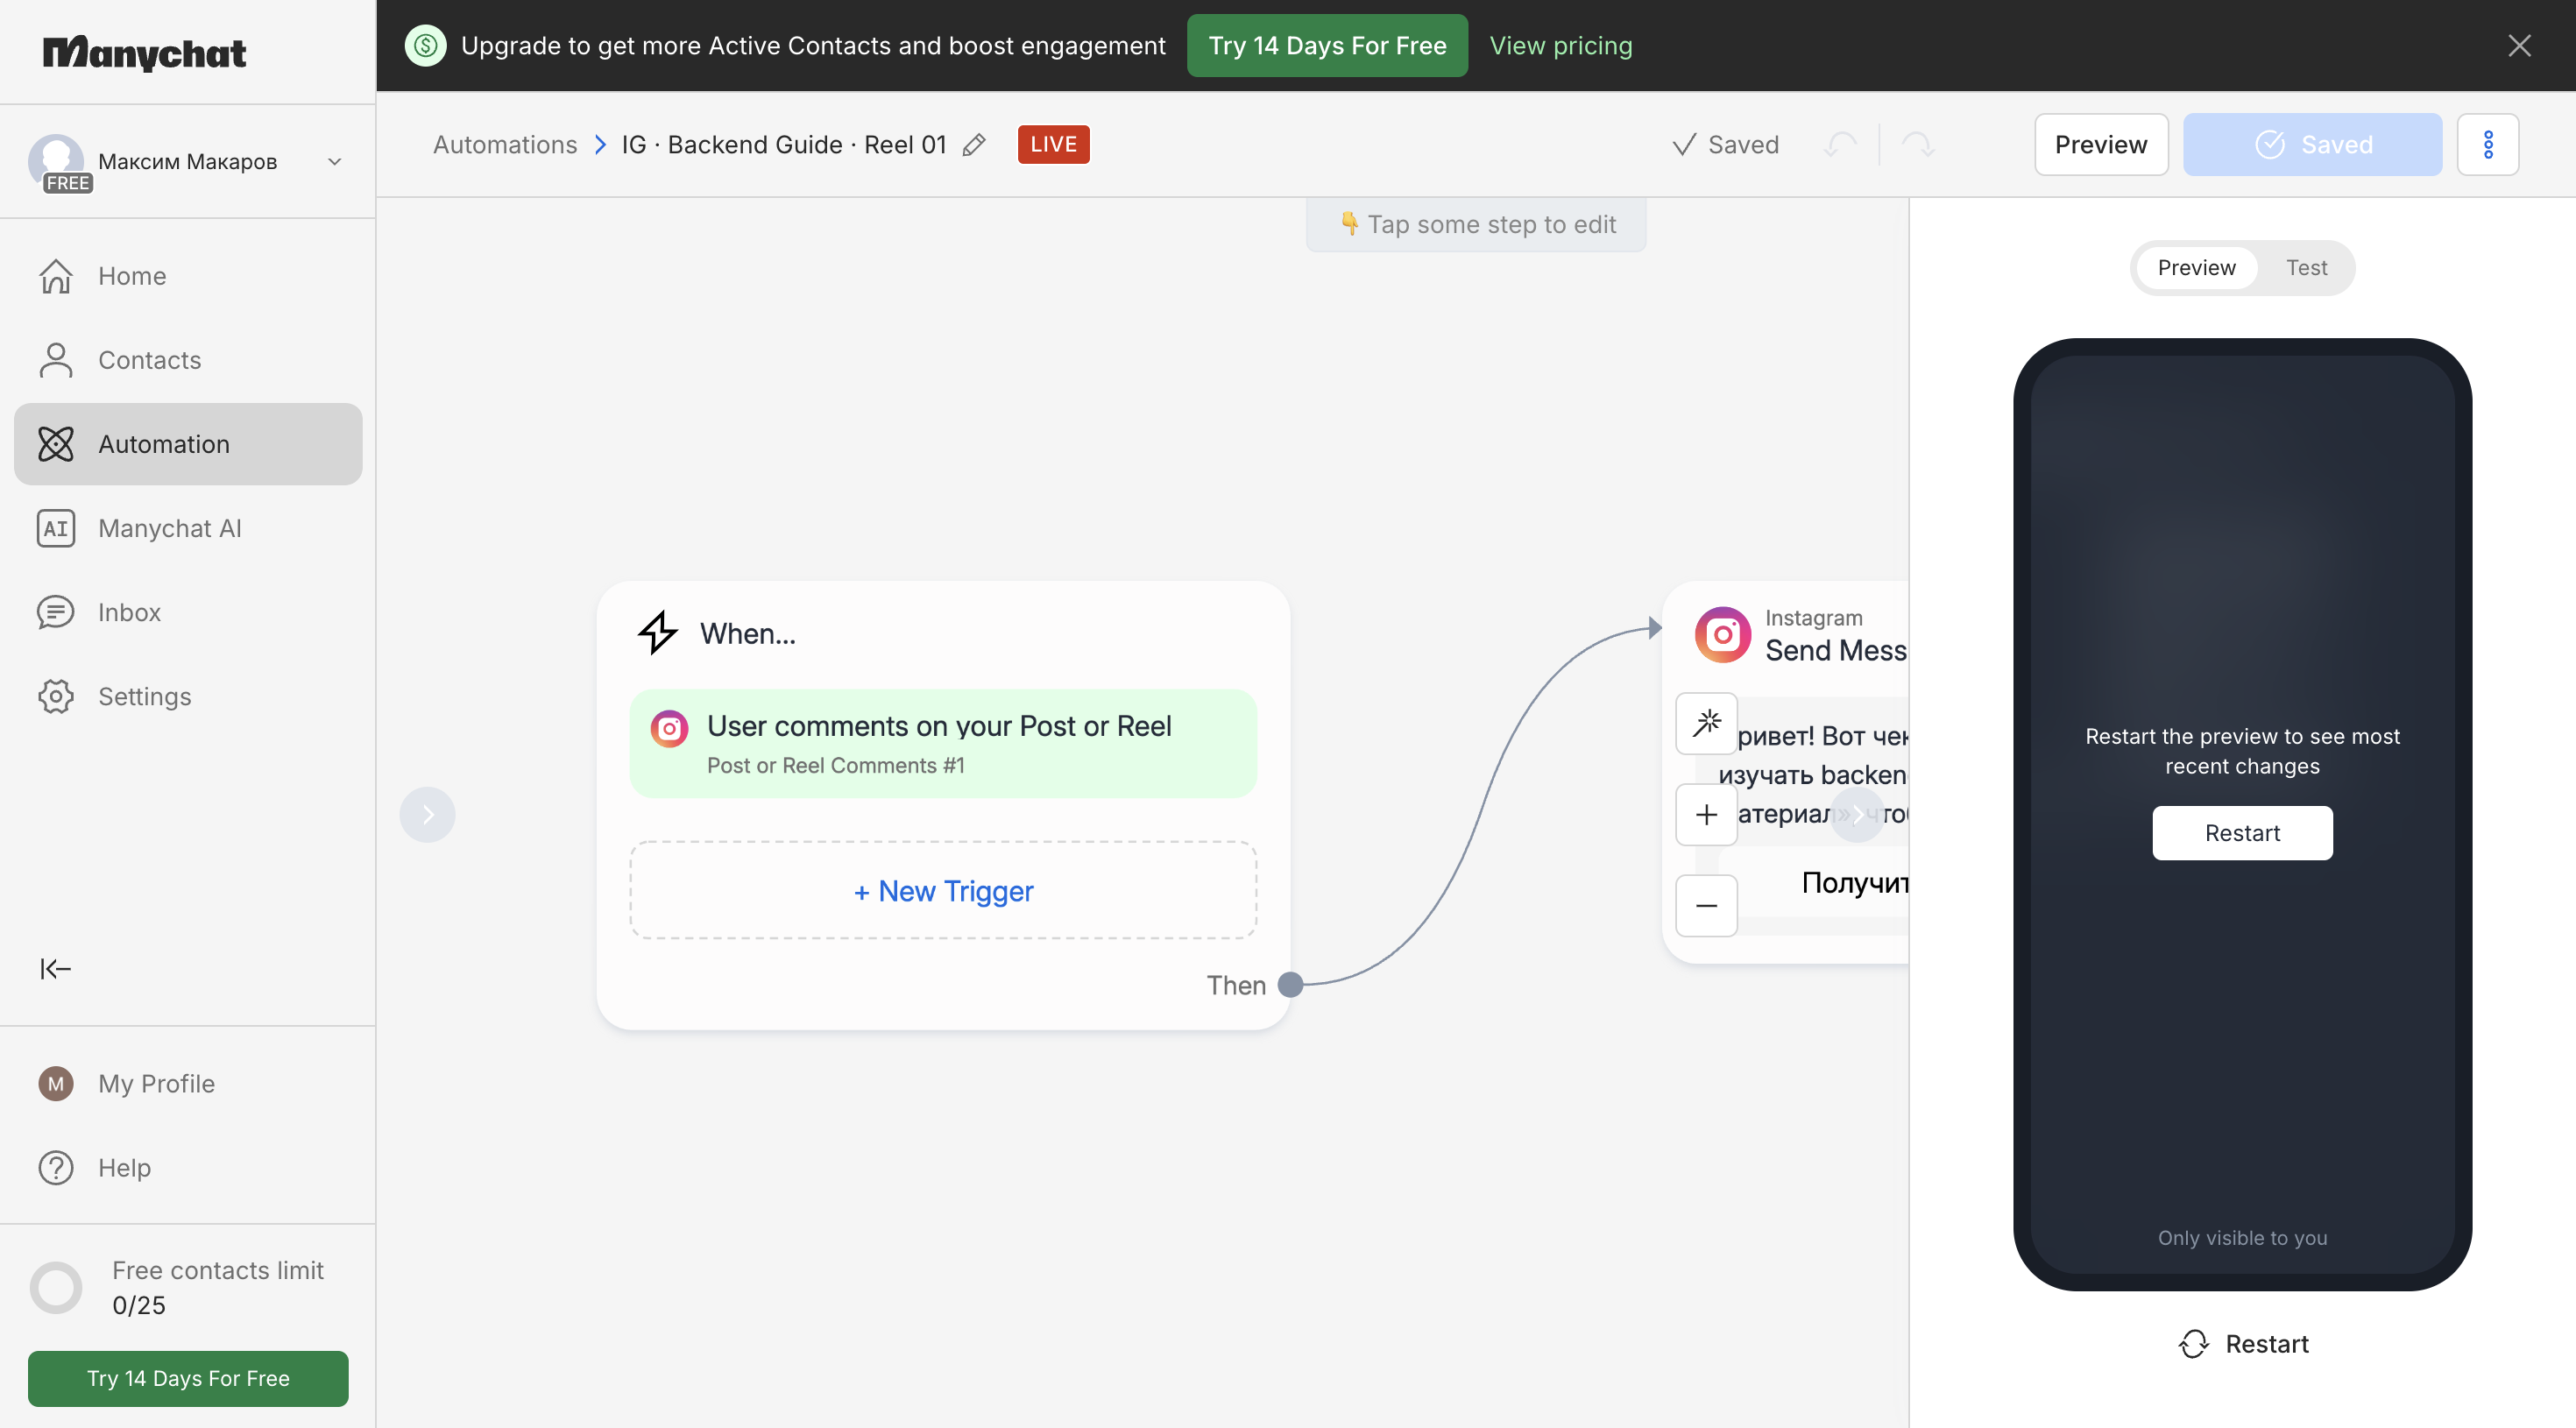Screen dimensions: 2576x1428
Task: Click Restart below the phone preview
Action: click(2243, 1344)
